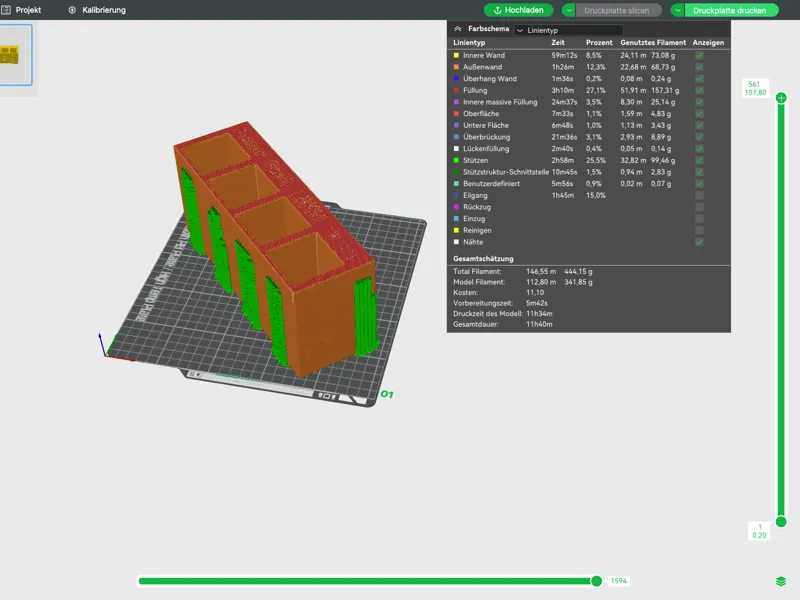Expand the arrow beside Druckplatte slicen
The height and width of the screenshot is (600, 800).
pyautogui.click(x=569, y=10)
